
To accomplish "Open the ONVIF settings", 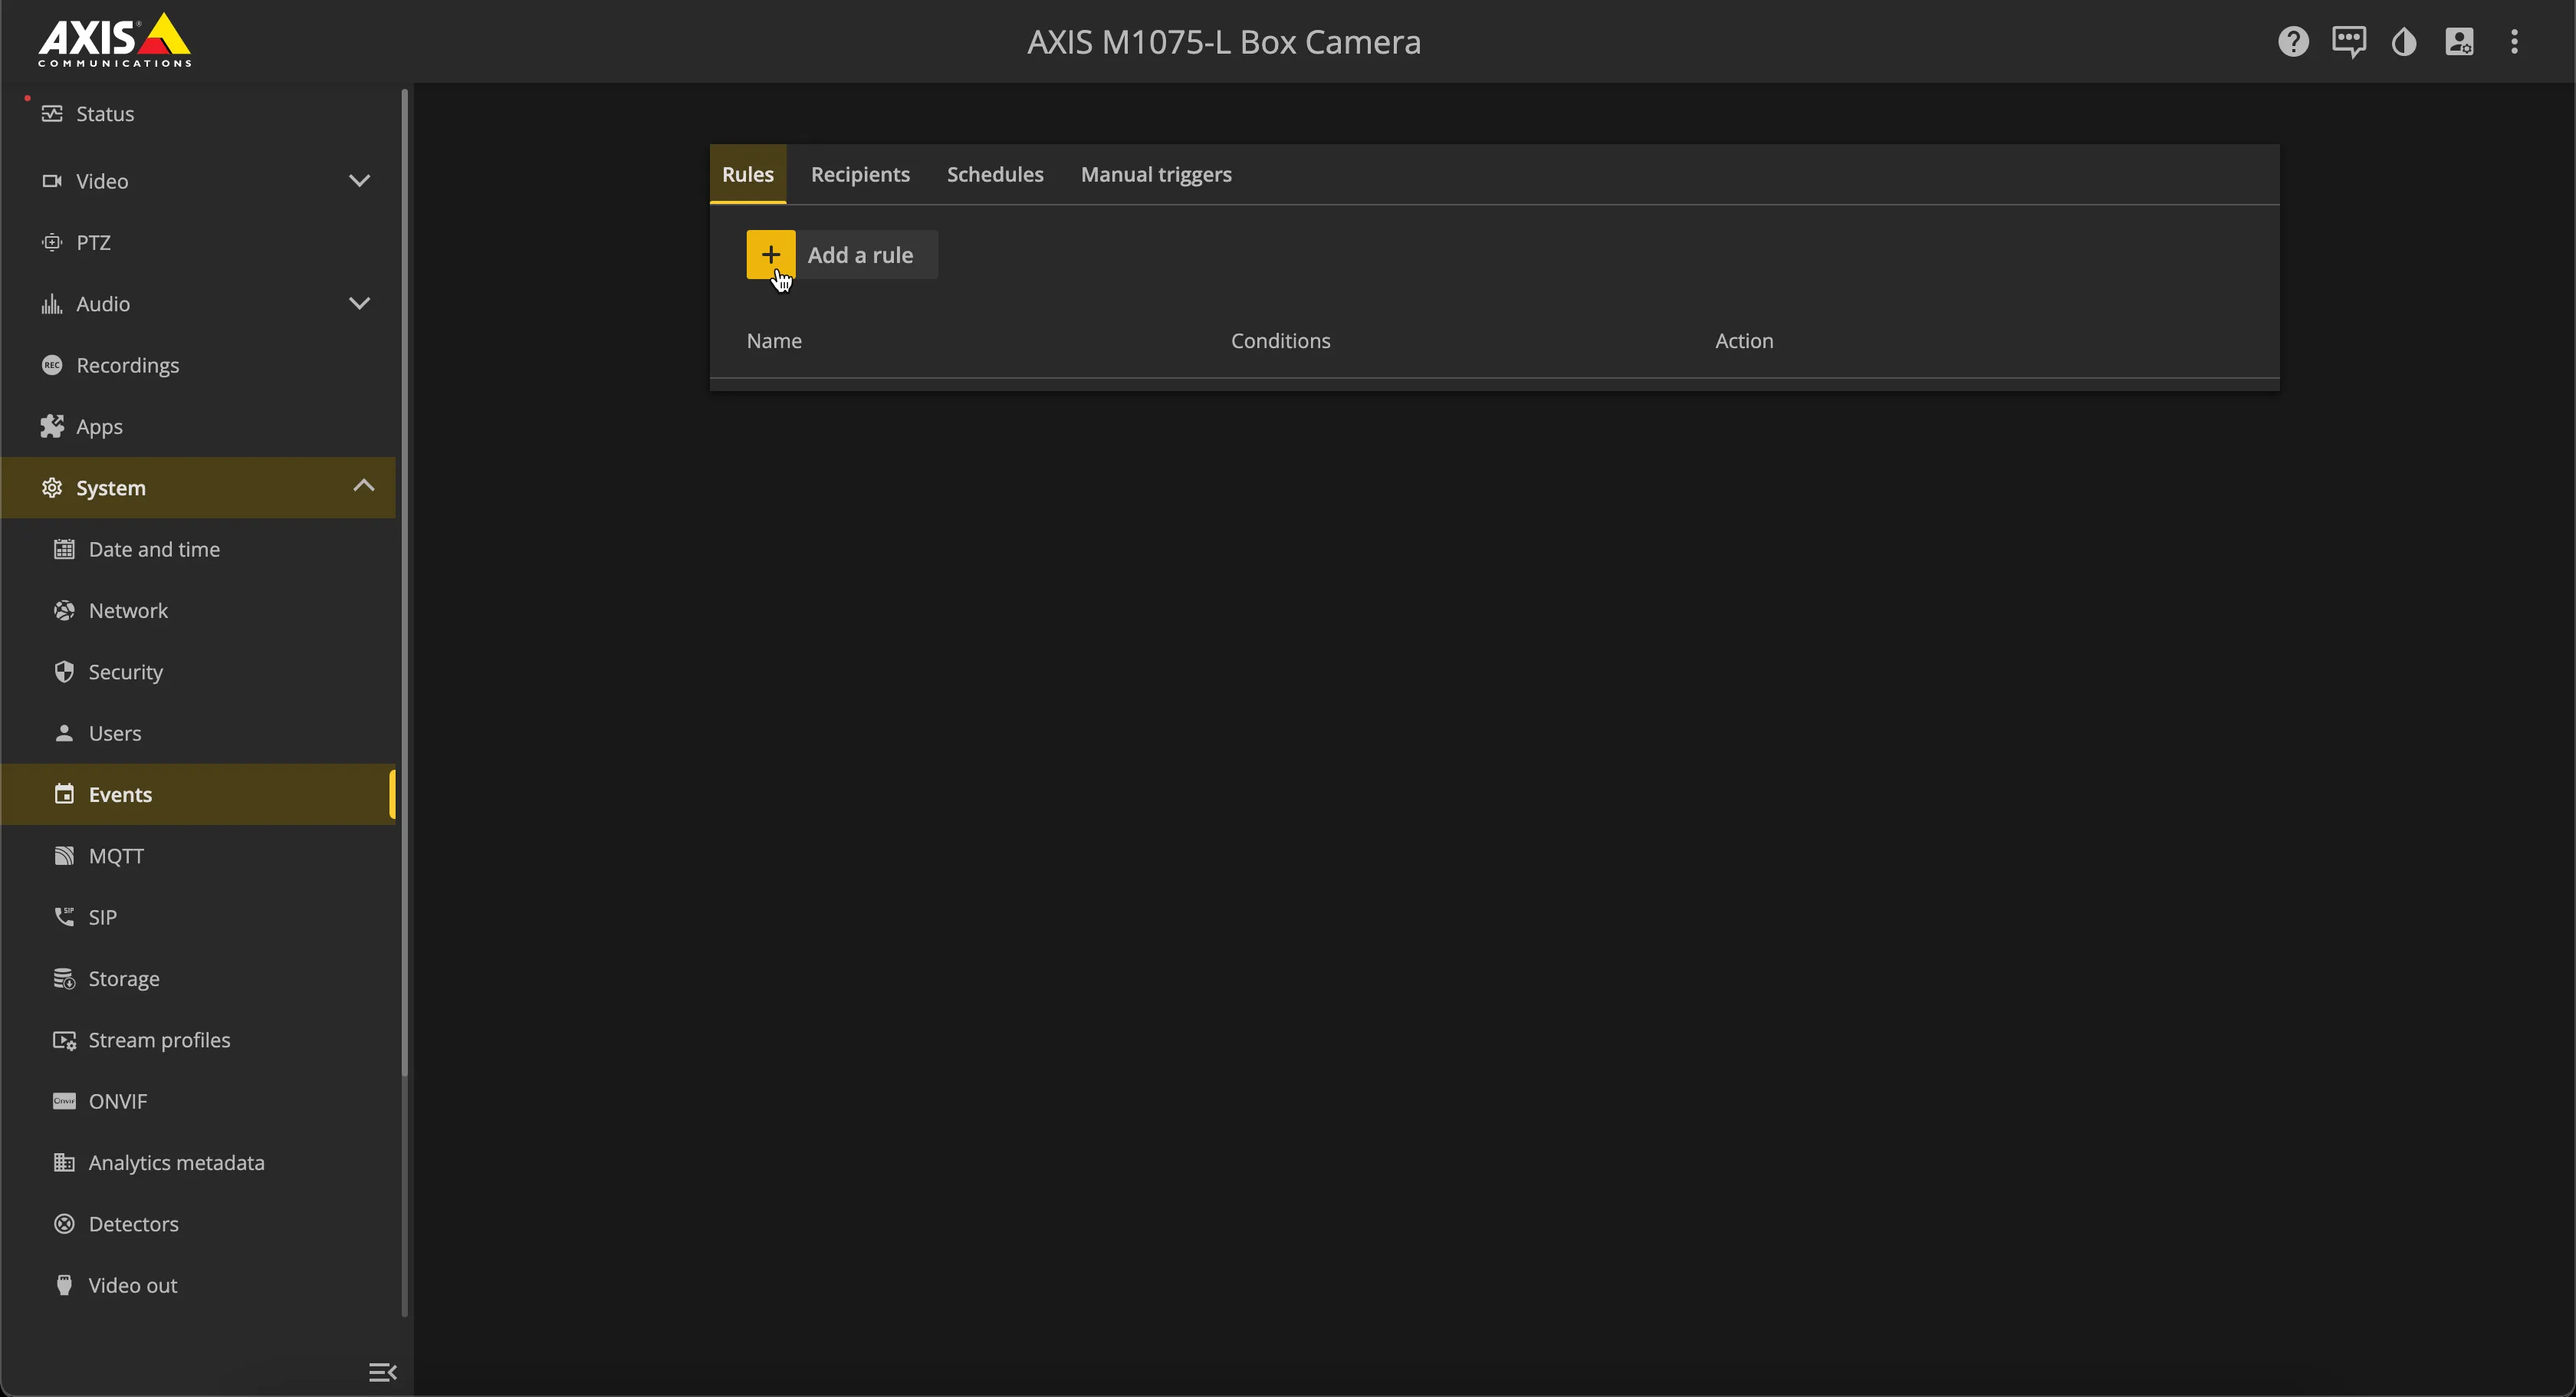I will click(198, 1101).
